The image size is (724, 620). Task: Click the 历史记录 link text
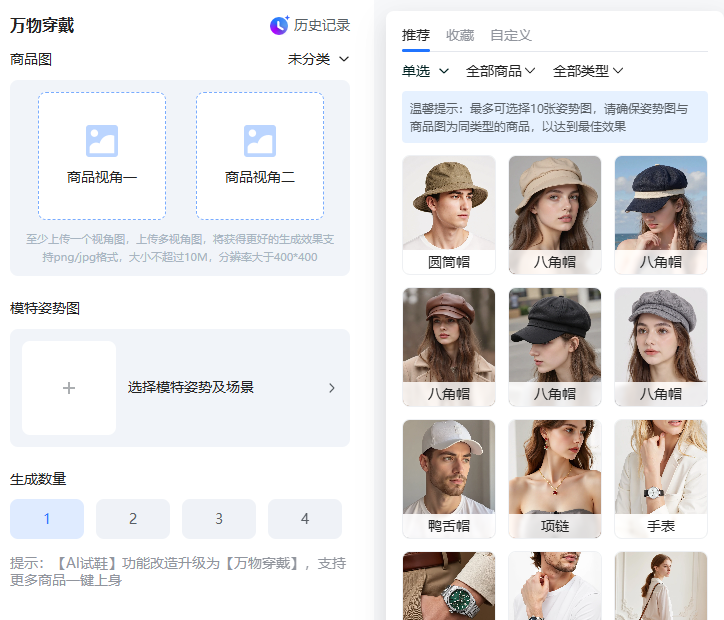(x=321, y=25)
